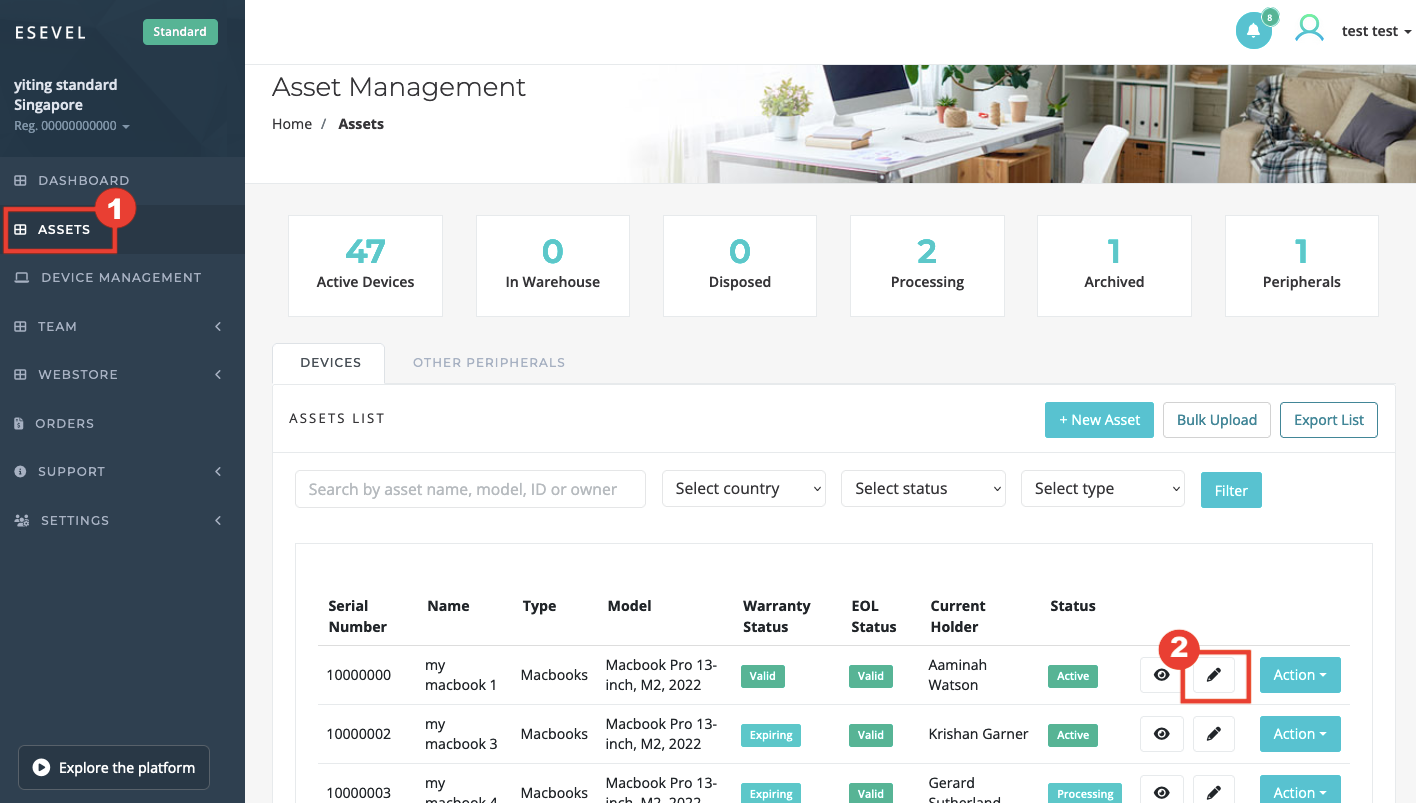The height and width of the screenshot is (803, 1416).
Task: View asset 10000003 with eye icon
Action: (x=1162, y=791)
